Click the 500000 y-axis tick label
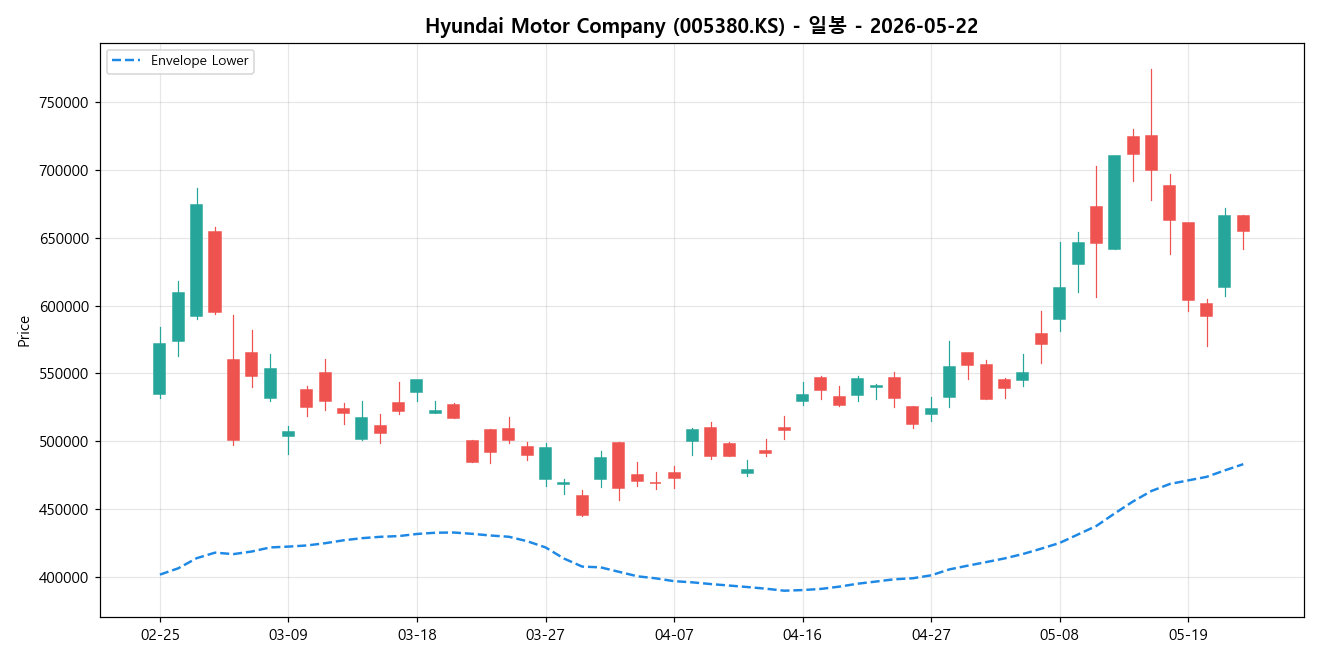1320x660 pixels. tap(66, 442)
